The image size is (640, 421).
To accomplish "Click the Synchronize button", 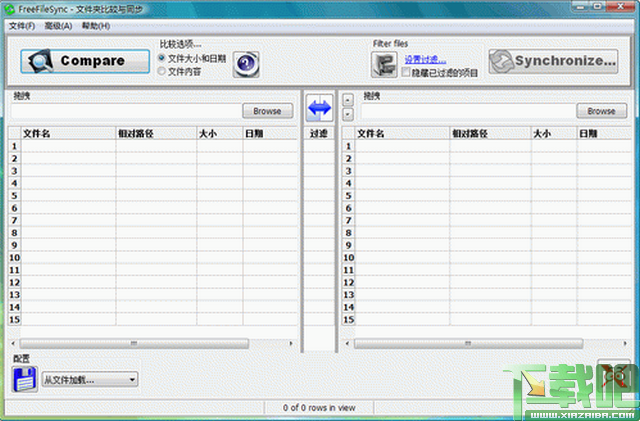I will point(553,61).
